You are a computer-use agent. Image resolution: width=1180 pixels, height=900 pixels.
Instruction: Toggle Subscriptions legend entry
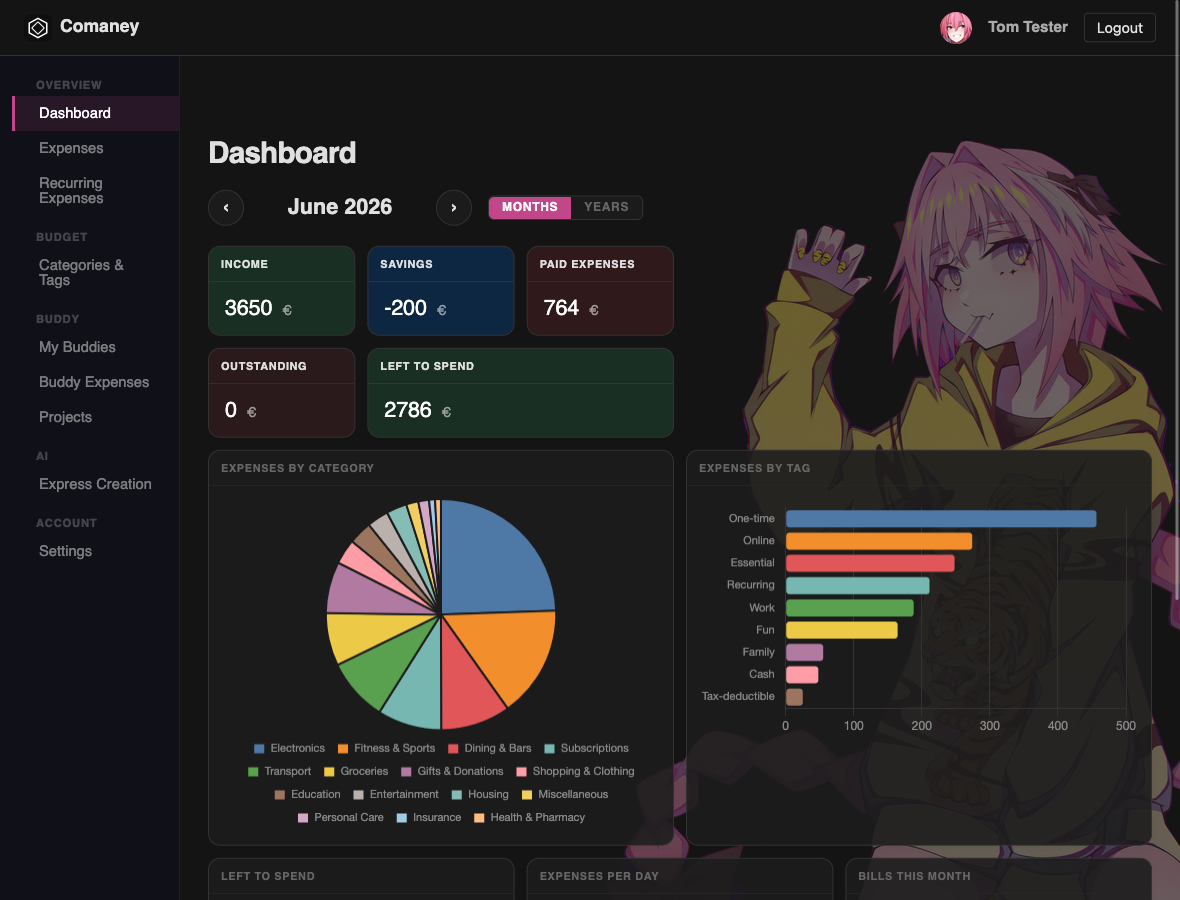click(x=586, y=748)
